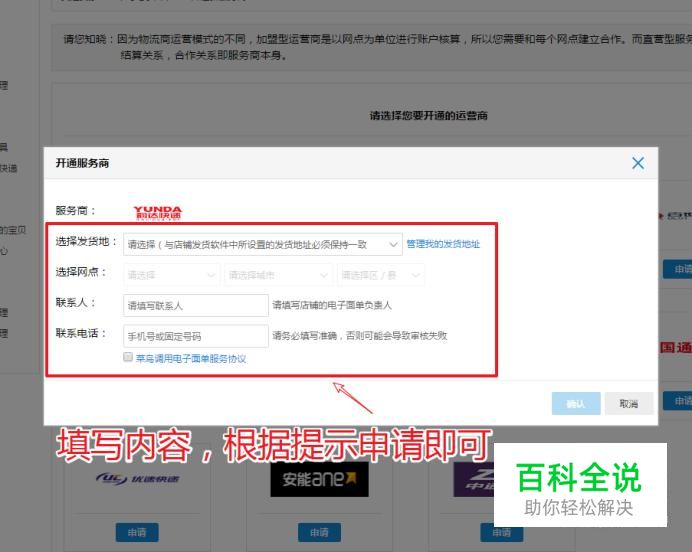Check the 菜鸟调用电子面单服务协议 checkbox
This screenshot has width=692, height=552.
[x=128, y=357]
